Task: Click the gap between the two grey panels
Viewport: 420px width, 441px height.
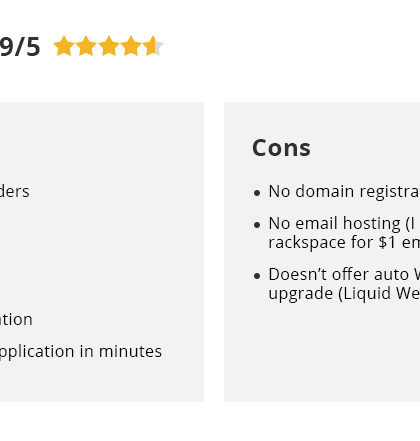Action: (x=214, y=252)
